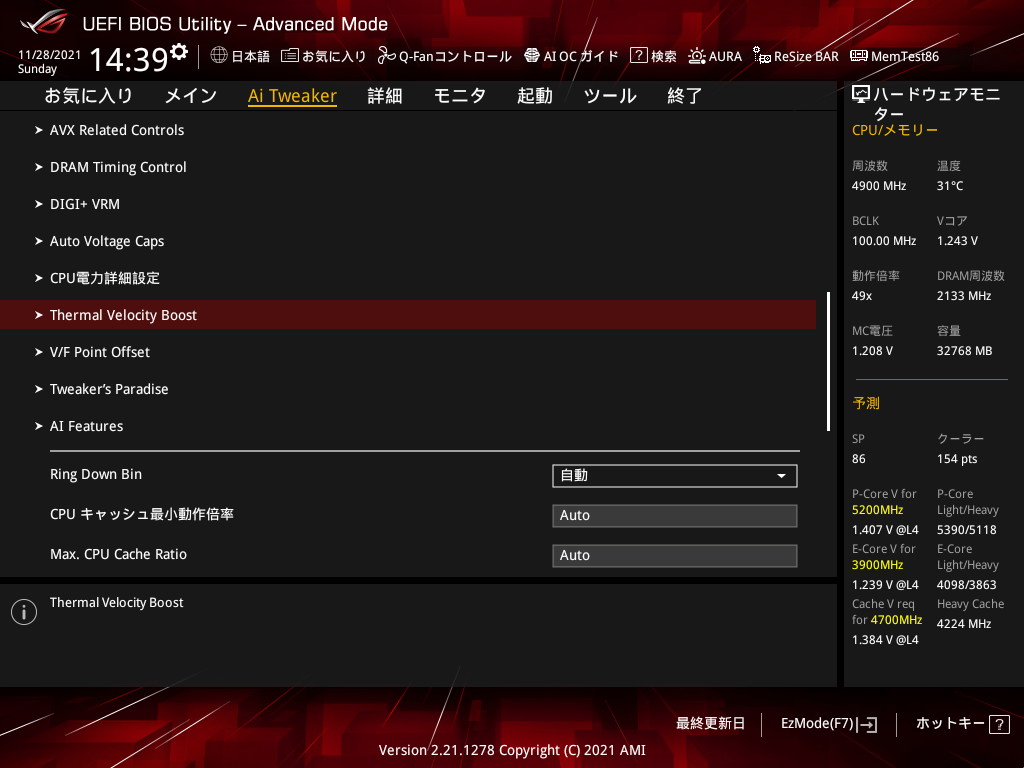Click yellow 5200MHz P-Core value
This screenshot has height=768, width=1024.
click(877, 510)
